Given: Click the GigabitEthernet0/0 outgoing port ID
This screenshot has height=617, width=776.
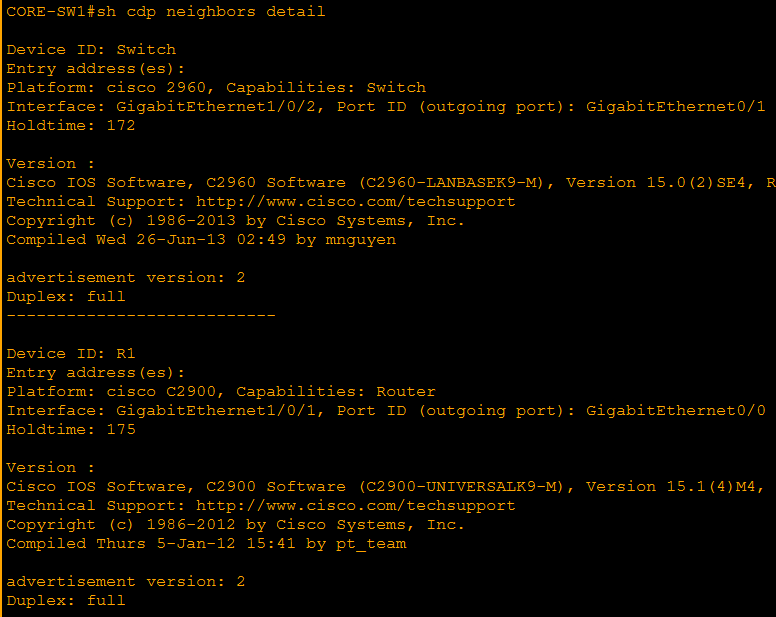Looking at the screenshot, I should pyautogui.click(x=675, y=410).
